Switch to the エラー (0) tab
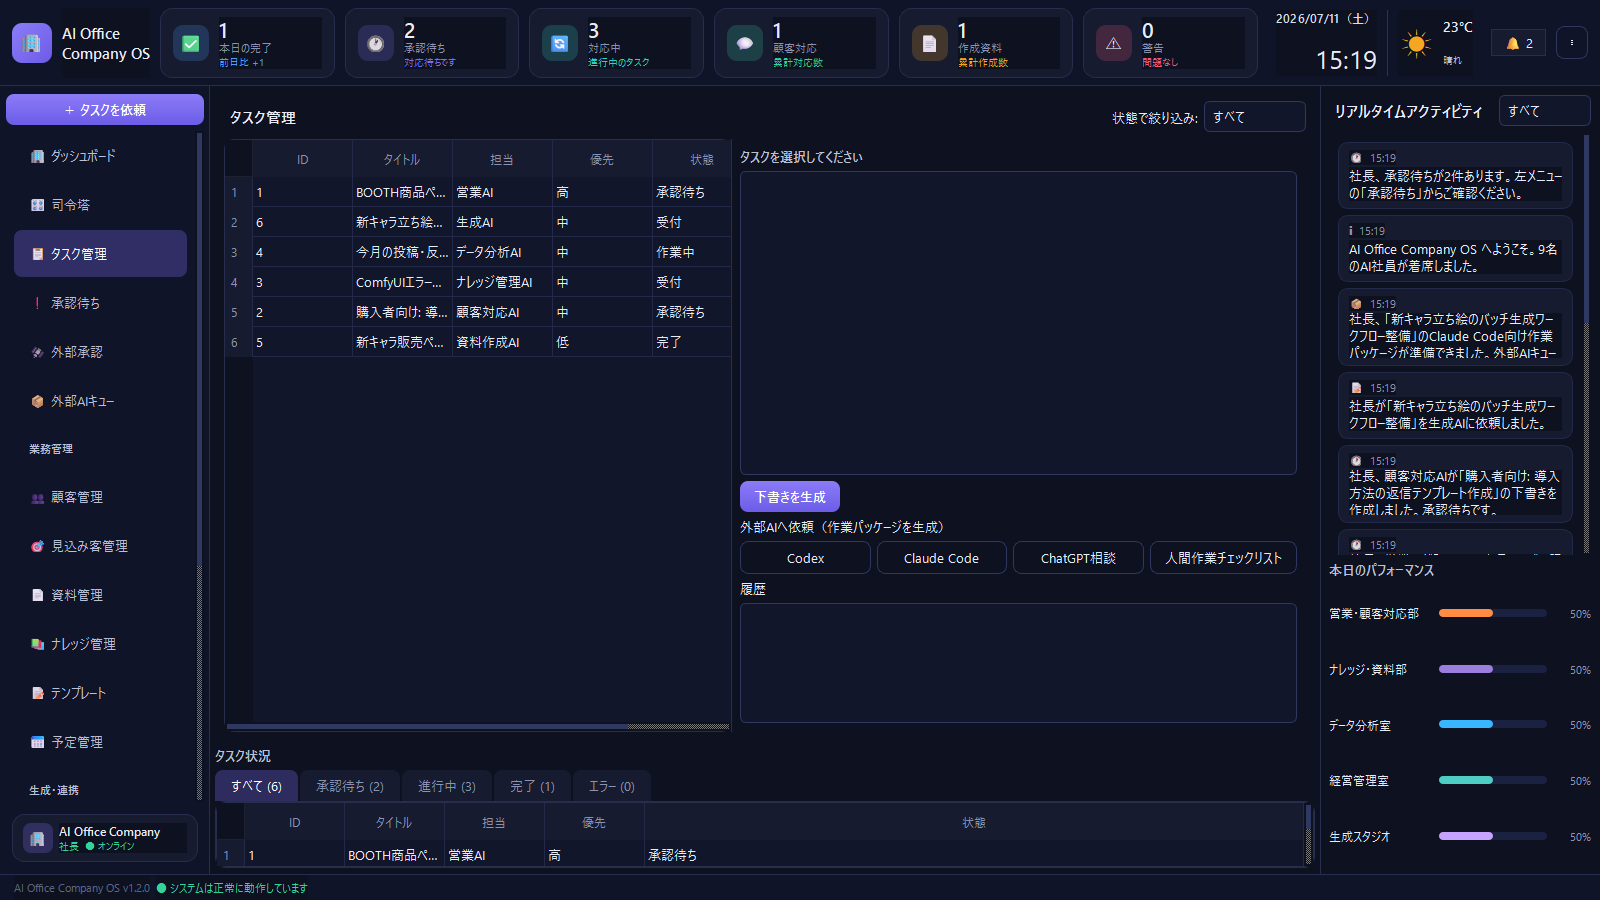This screenshot has width=1600, height=900. tap(611, 786)
